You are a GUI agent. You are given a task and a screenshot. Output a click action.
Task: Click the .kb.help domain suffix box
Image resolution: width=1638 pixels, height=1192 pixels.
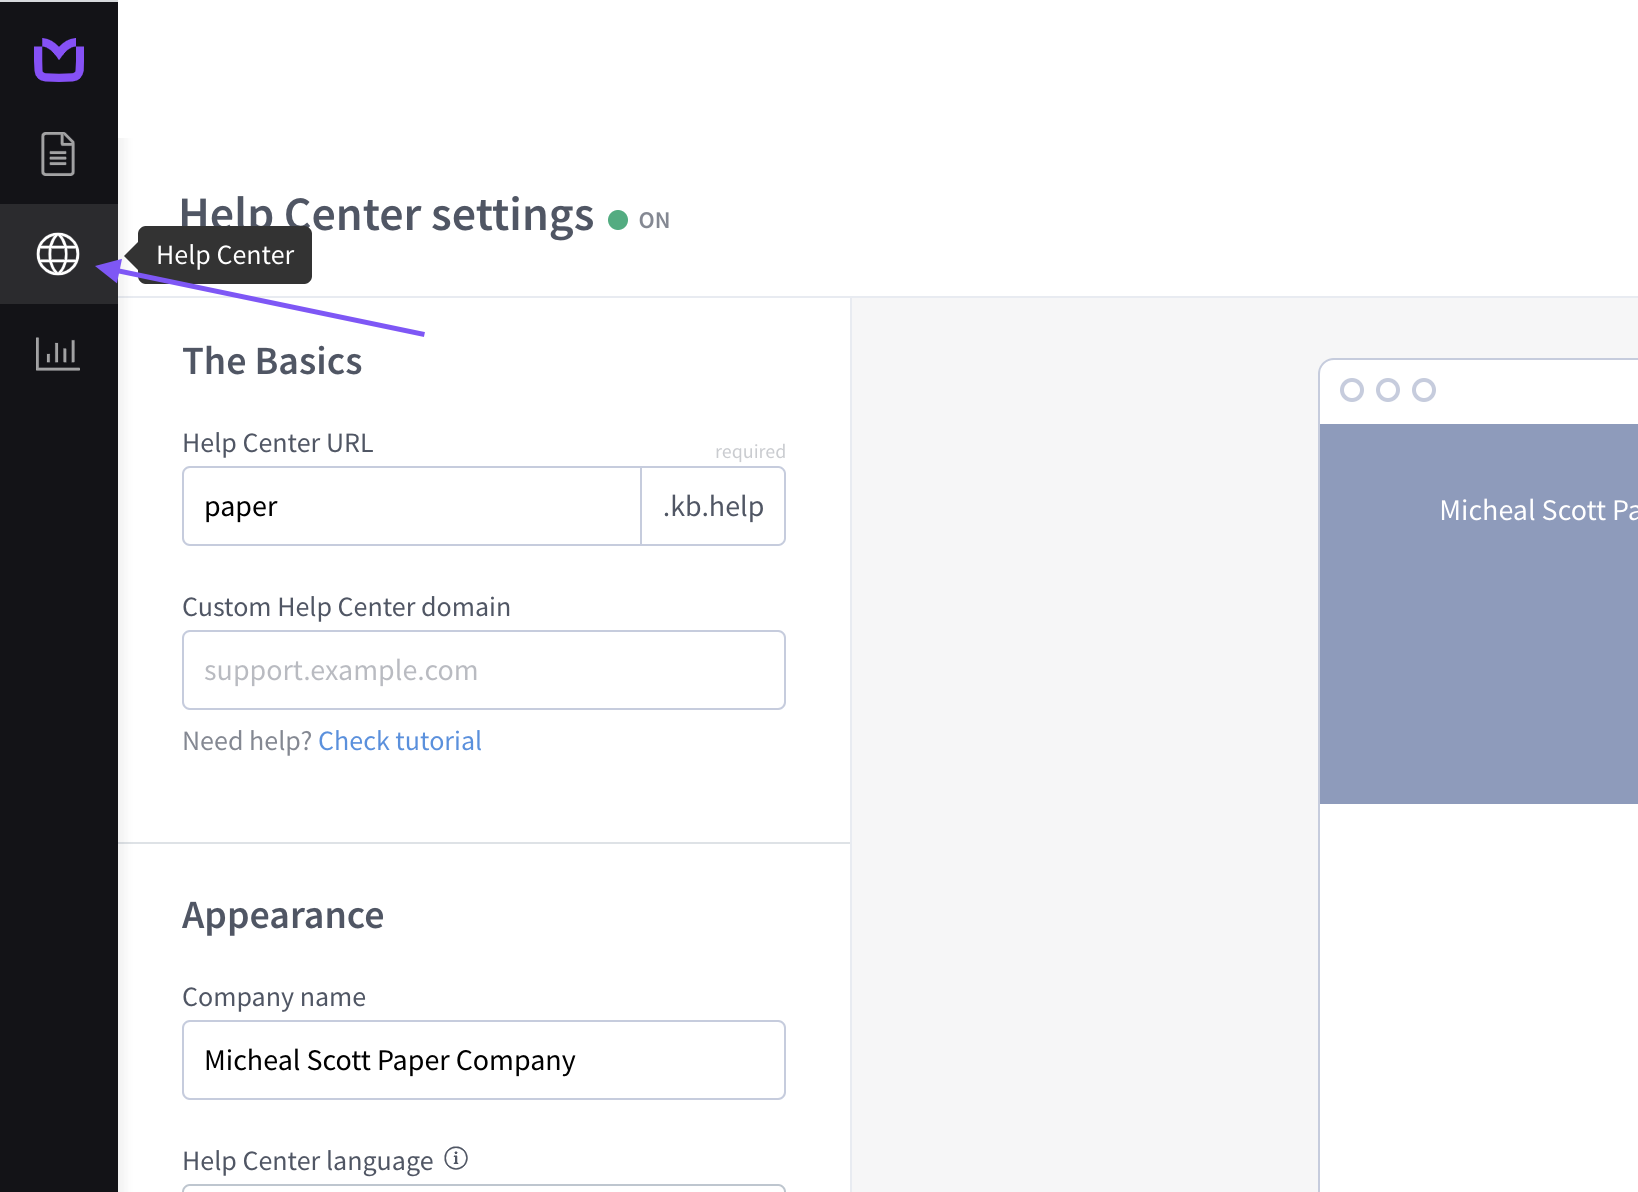(713, 506)
